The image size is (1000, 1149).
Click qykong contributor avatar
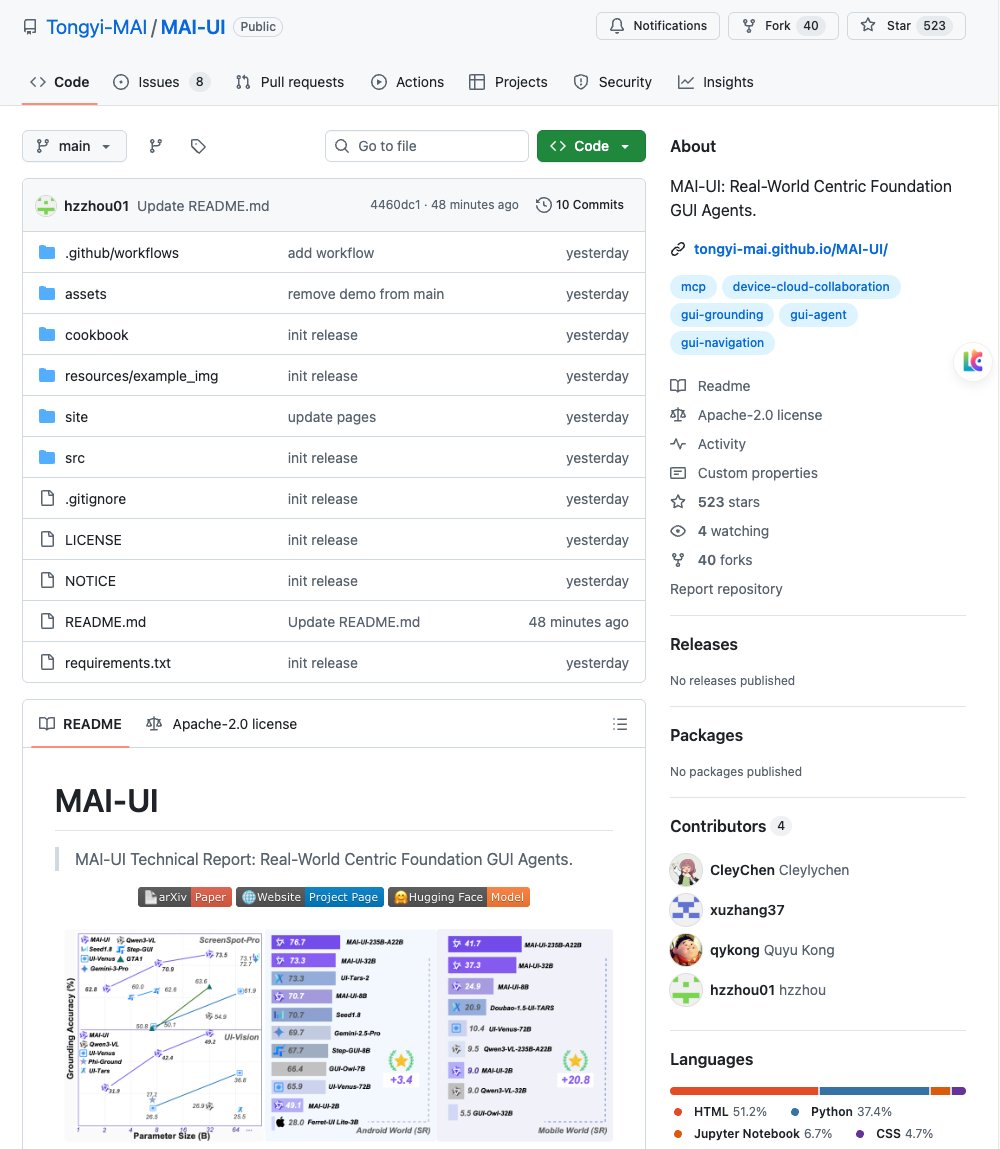click(x=686, y=950)
